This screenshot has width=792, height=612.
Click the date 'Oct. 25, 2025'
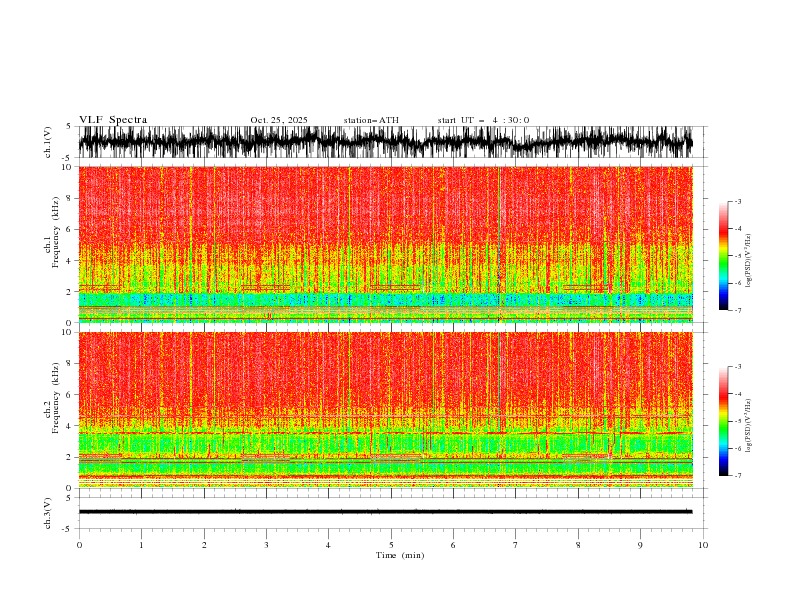279,120
